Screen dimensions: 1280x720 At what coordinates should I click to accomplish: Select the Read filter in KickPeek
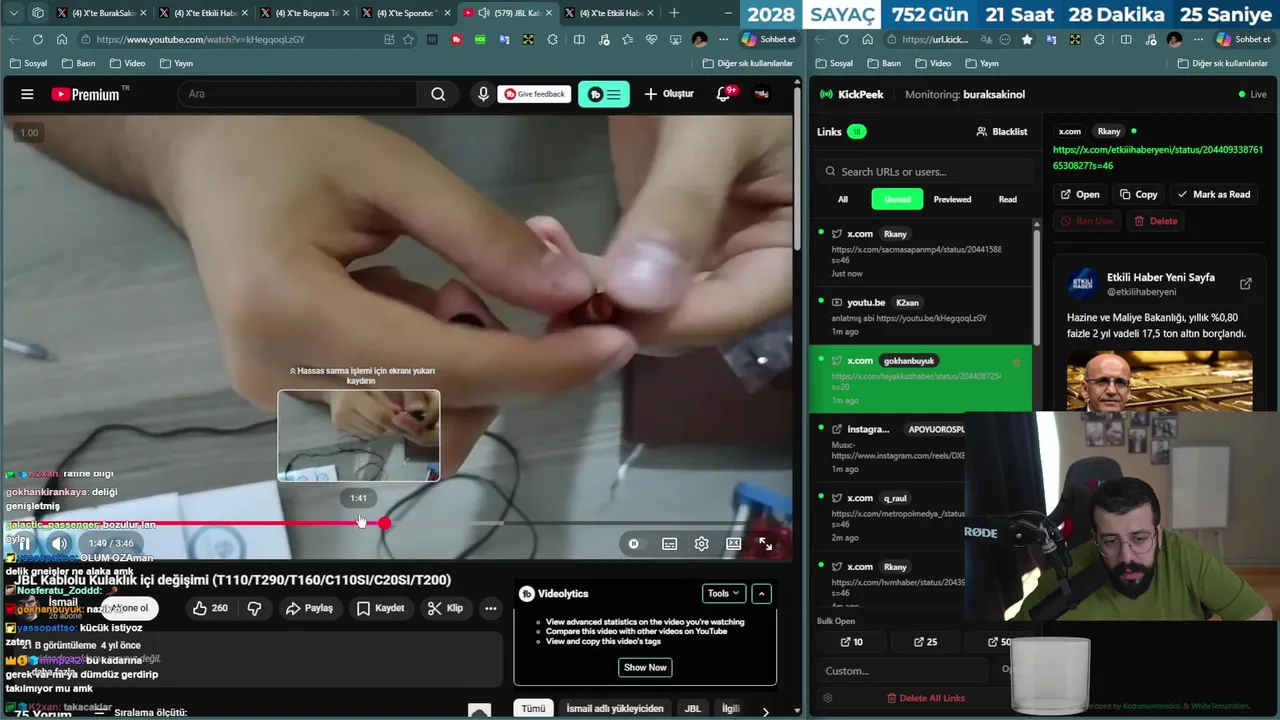click(x=1007, y=199)
